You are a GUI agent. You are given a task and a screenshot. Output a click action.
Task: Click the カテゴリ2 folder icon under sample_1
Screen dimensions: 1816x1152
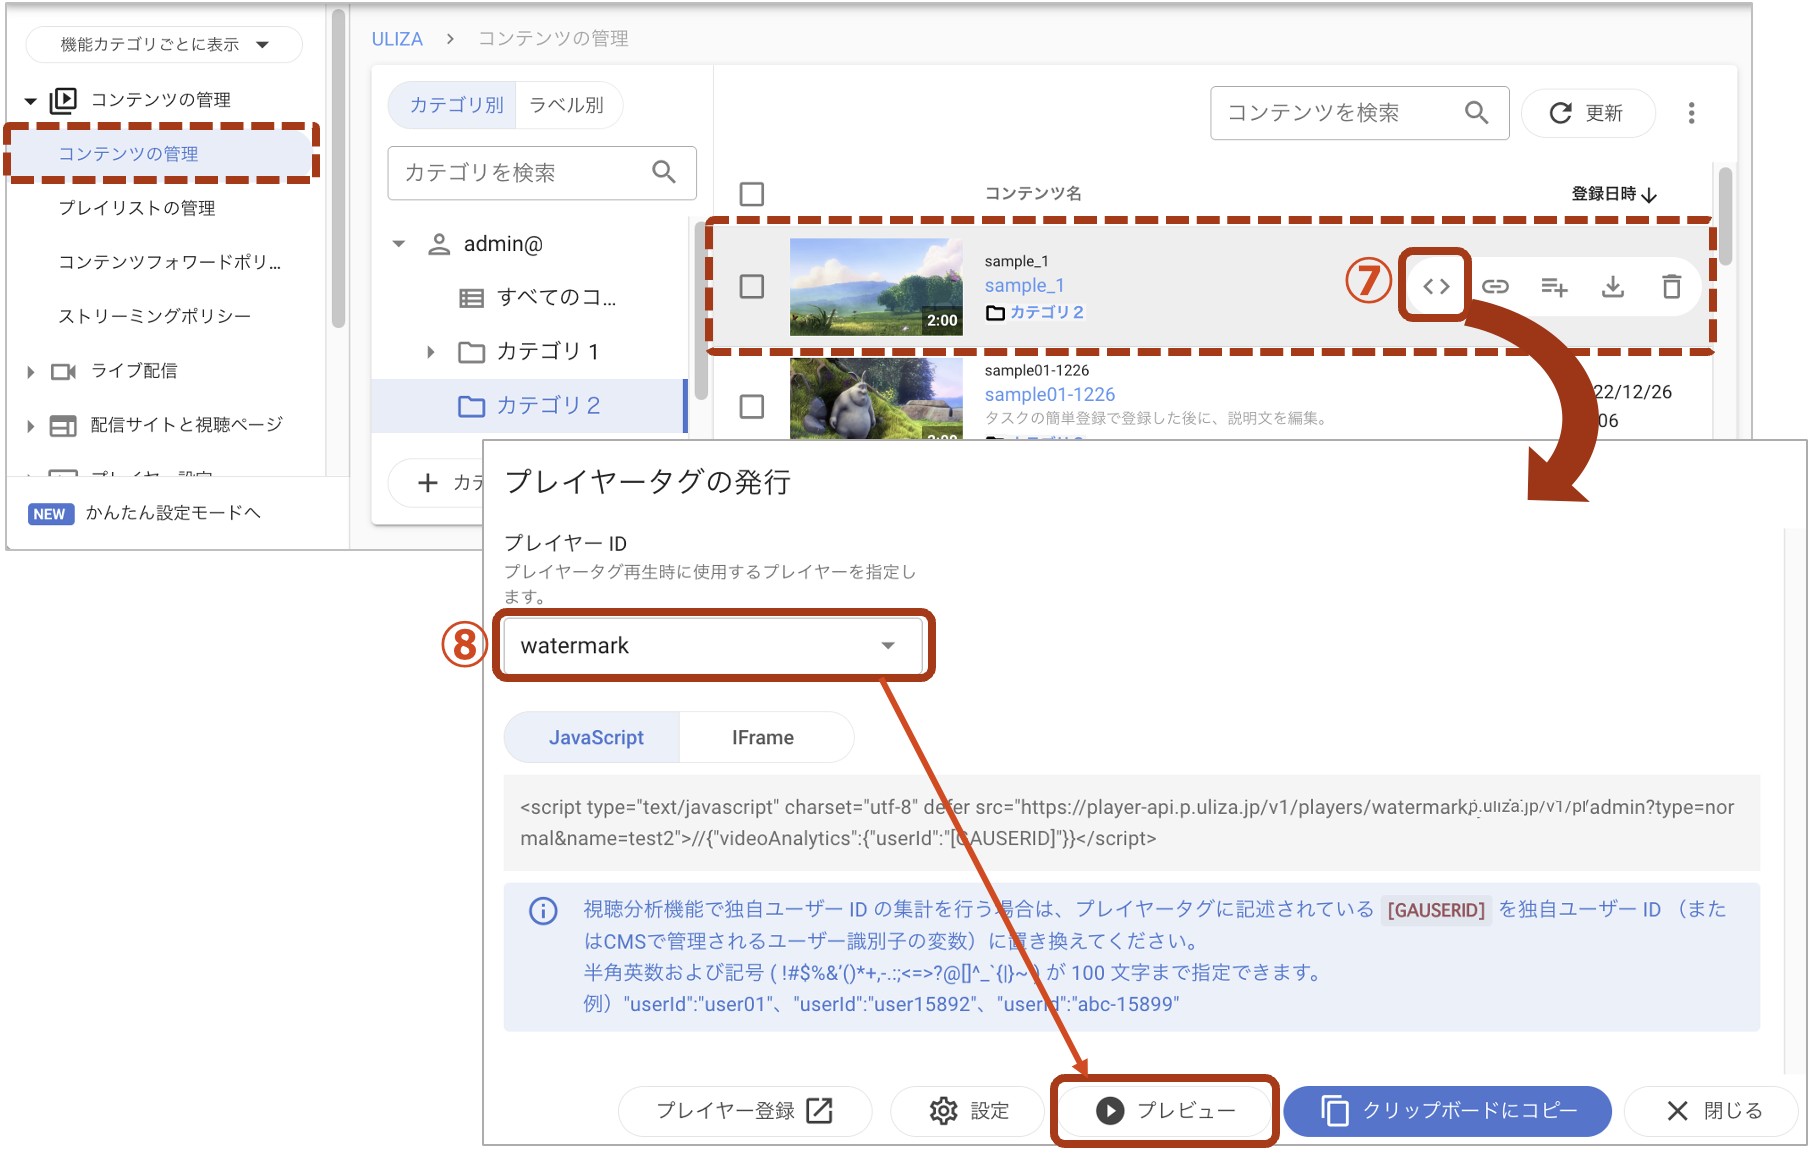coord(995,313)
